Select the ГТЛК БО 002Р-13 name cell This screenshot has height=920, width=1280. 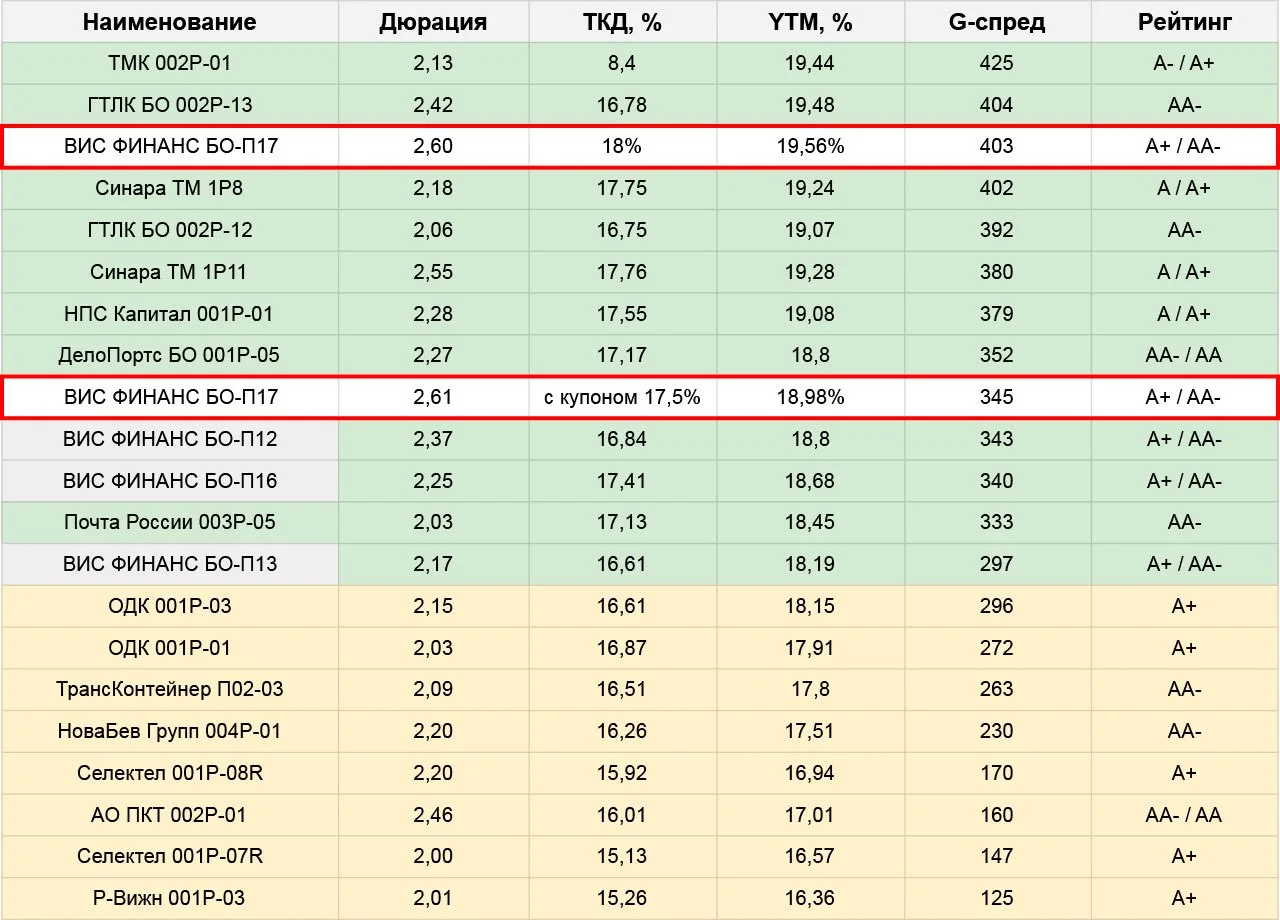tap(169, 105)
